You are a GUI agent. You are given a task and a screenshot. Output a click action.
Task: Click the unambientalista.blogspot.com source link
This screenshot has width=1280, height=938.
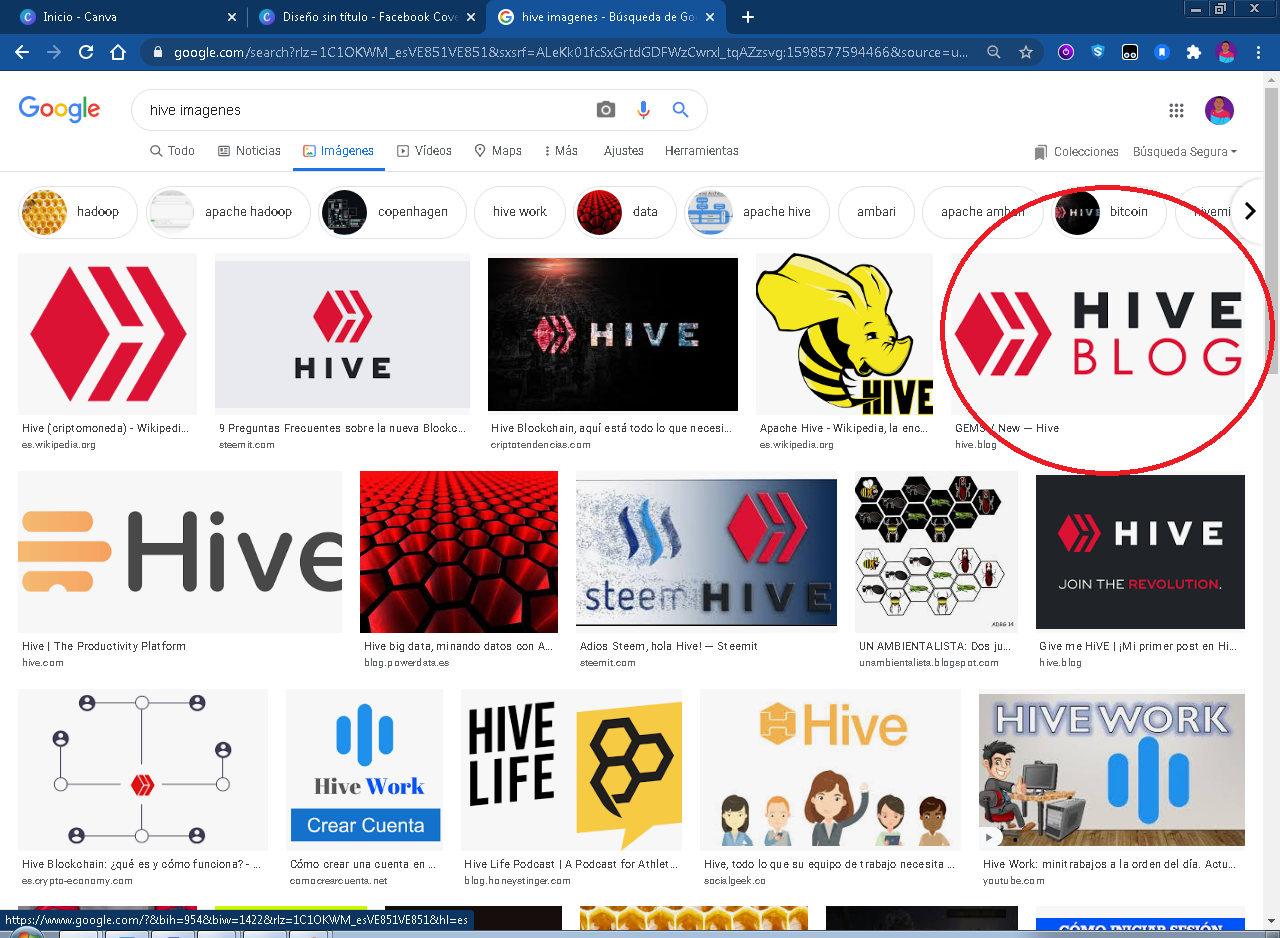(929, 663)
